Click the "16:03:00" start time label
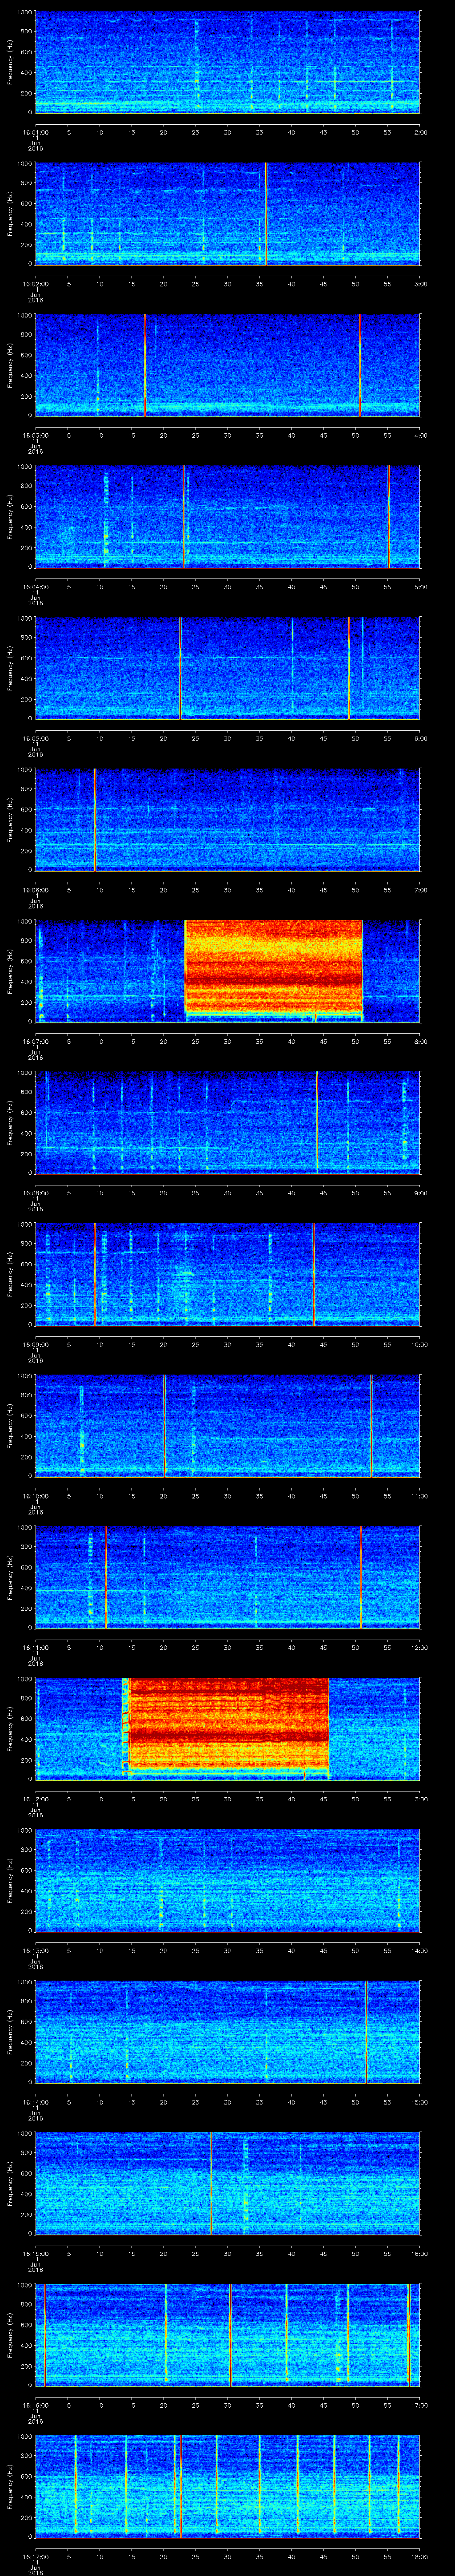The height and width of the screenshot is (2576, 455). click(35, 434)
